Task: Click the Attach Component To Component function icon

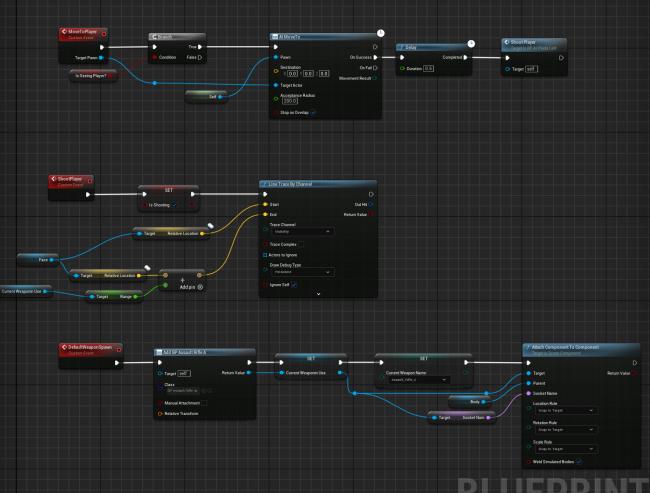Action: pyautogui.click(x=528, y=347)
